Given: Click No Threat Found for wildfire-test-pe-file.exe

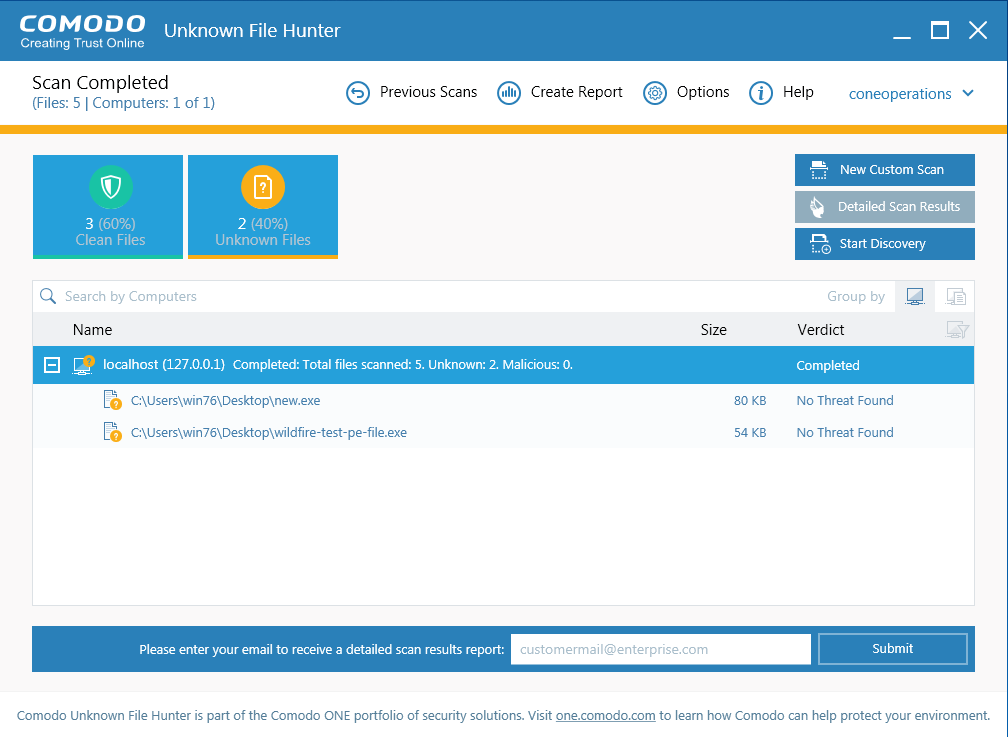Looking at the screenshot, I should pos(845,432).
